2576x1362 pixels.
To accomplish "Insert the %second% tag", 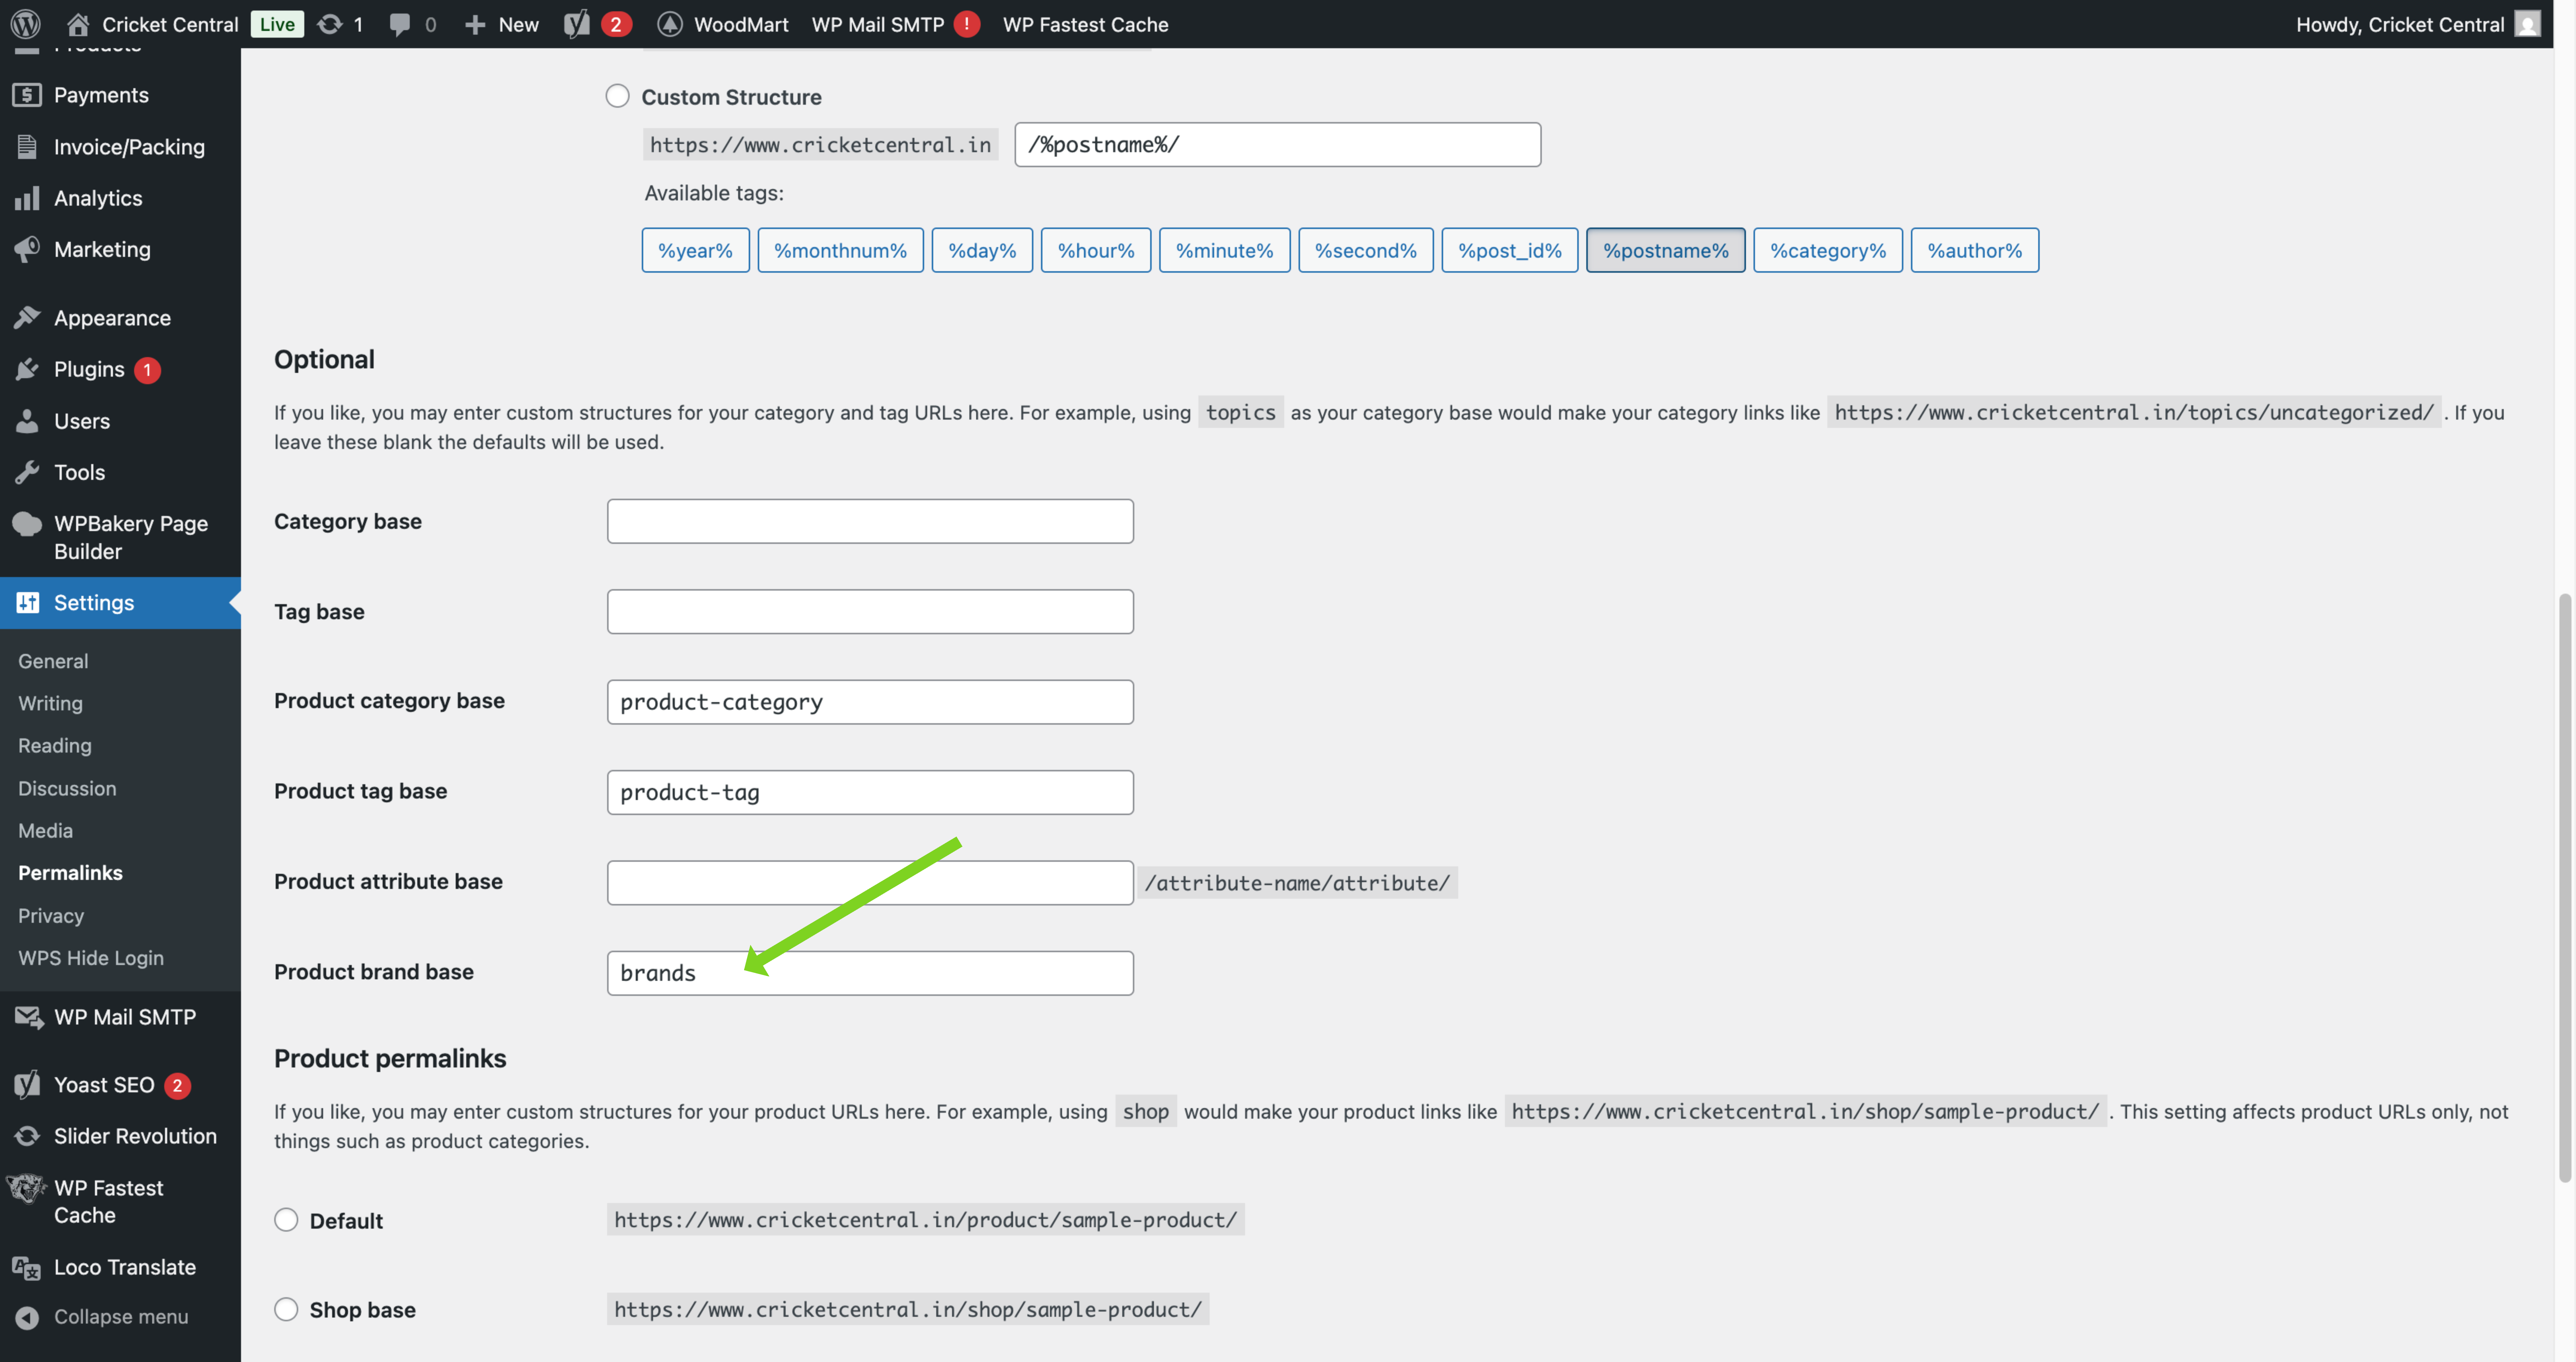I will 1366,250.
